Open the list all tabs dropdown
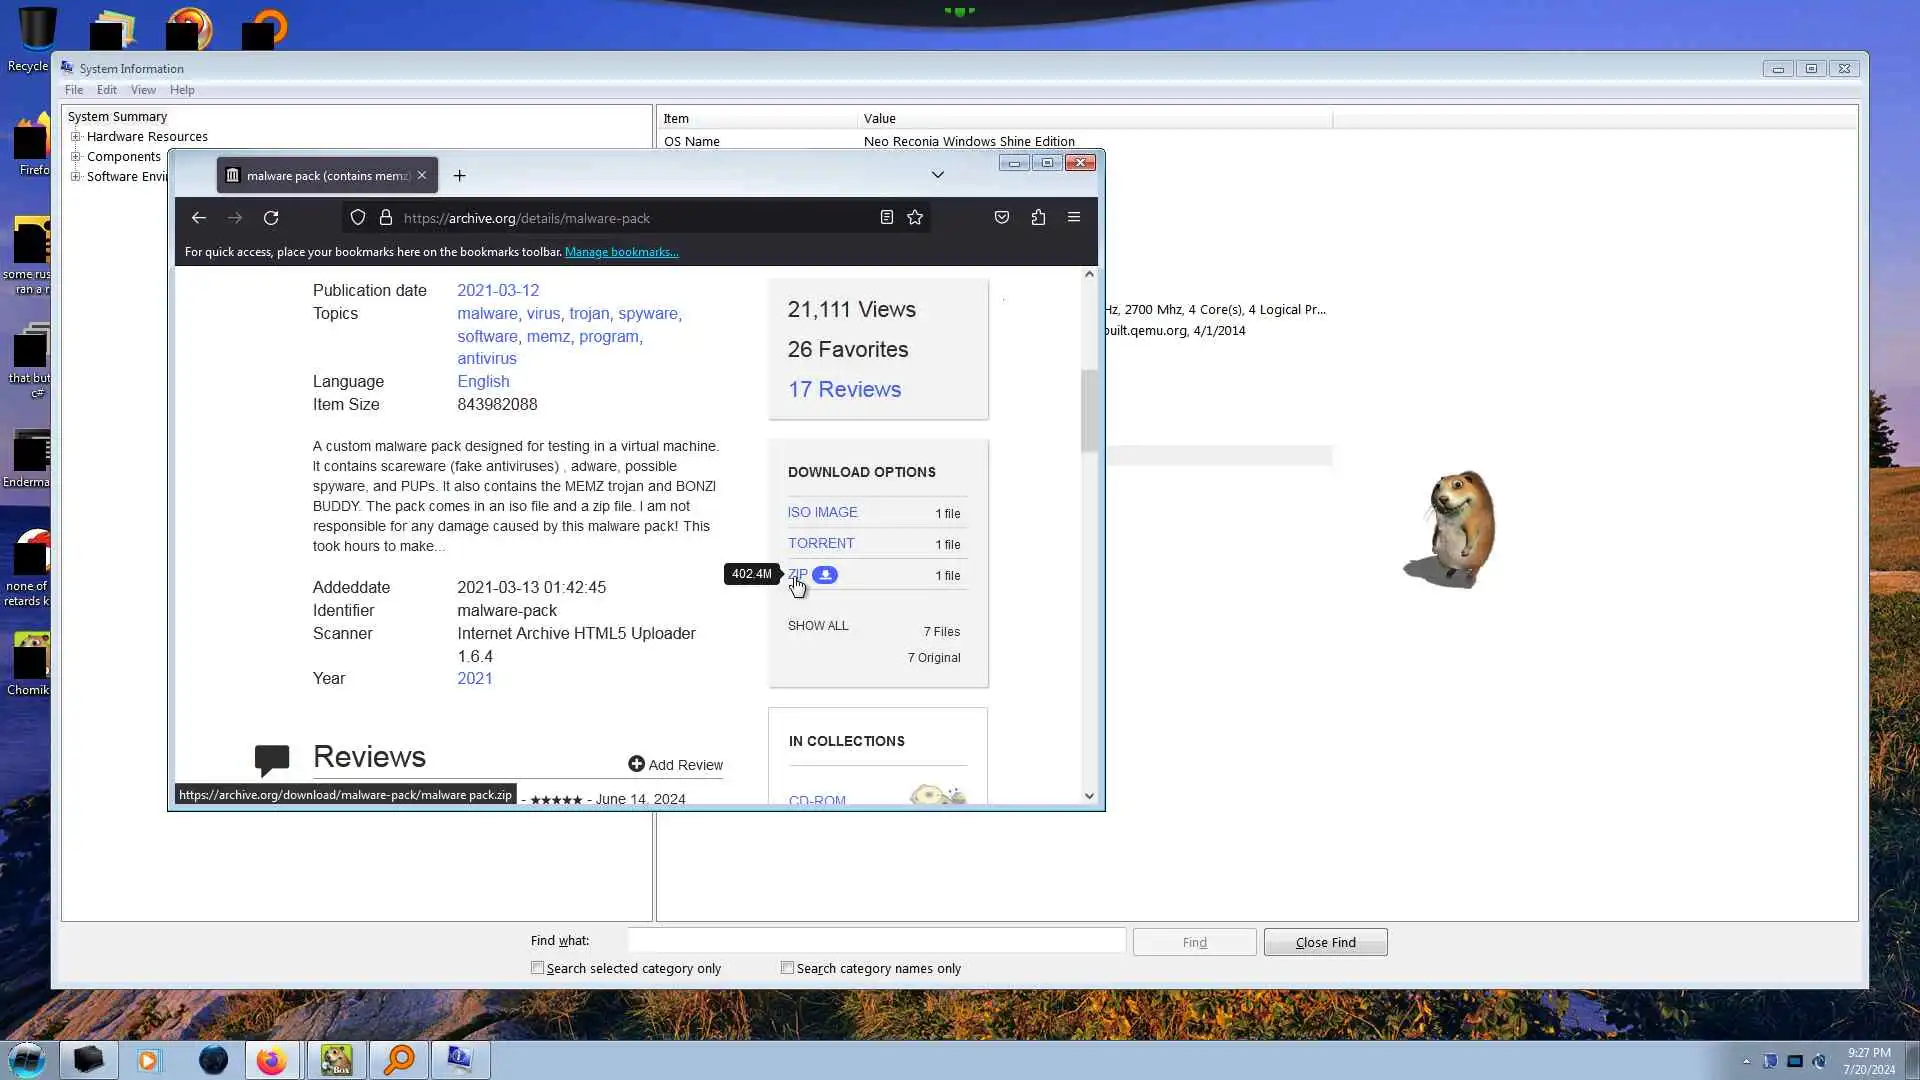Image resolution: width=1920 pixels, height=1080 pixels. click(x=938, y=175)
